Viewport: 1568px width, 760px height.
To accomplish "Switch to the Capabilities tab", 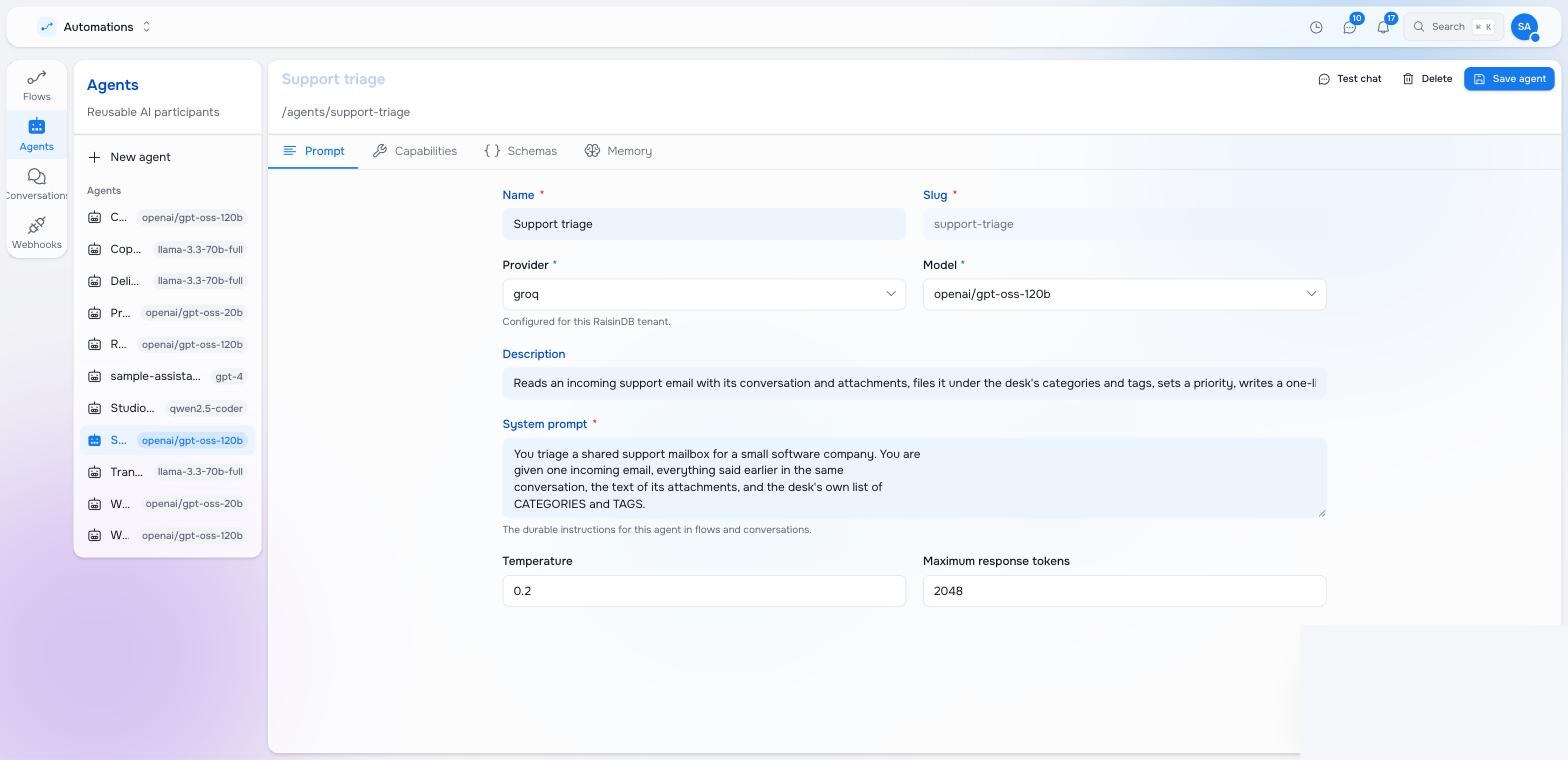I will click(415, 151).
